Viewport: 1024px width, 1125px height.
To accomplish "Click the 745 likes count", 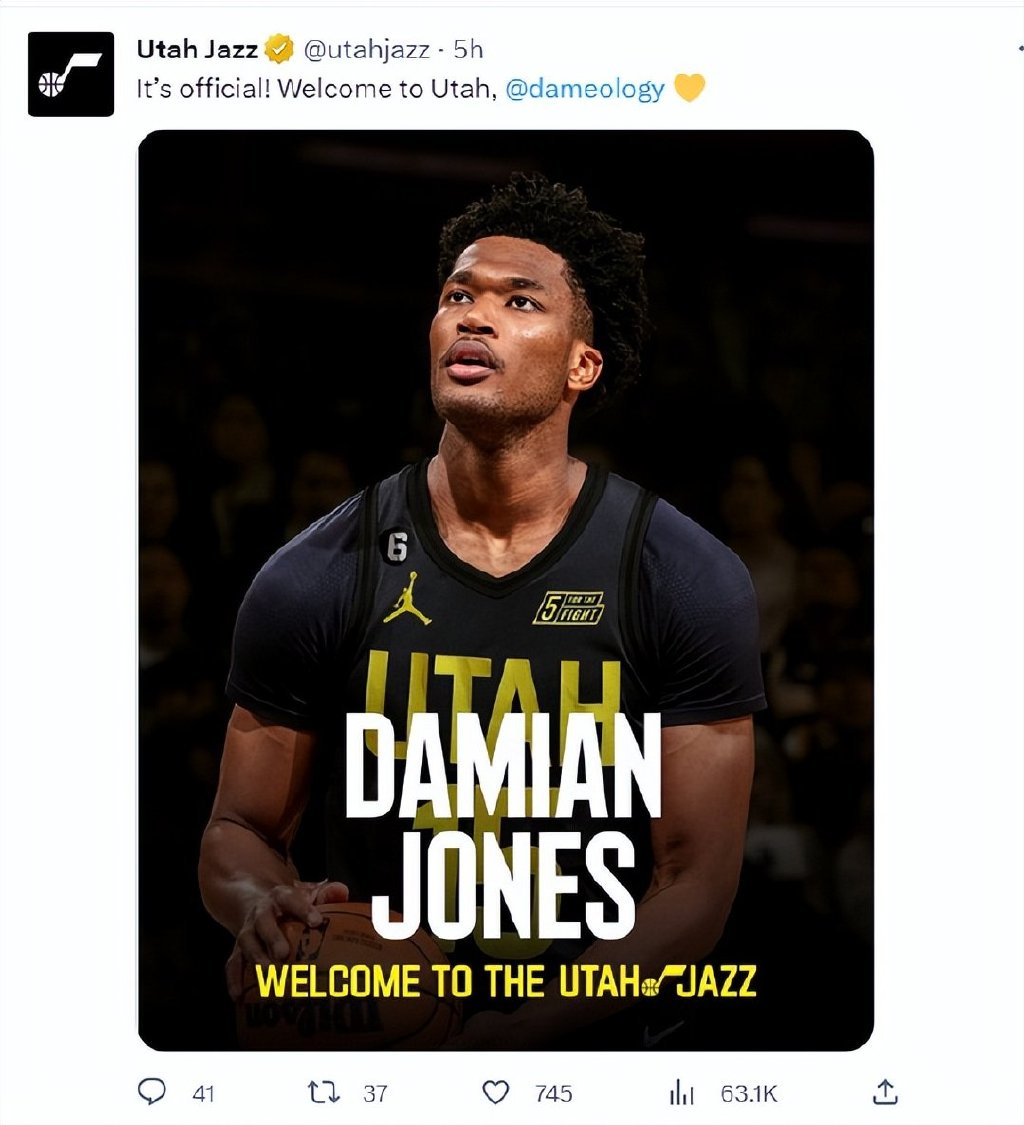I will pyautogui.click(x=553, y=1093).
